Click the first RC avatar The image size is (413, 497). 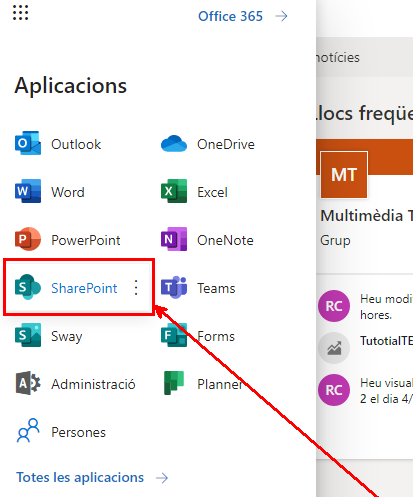(334, 306)
